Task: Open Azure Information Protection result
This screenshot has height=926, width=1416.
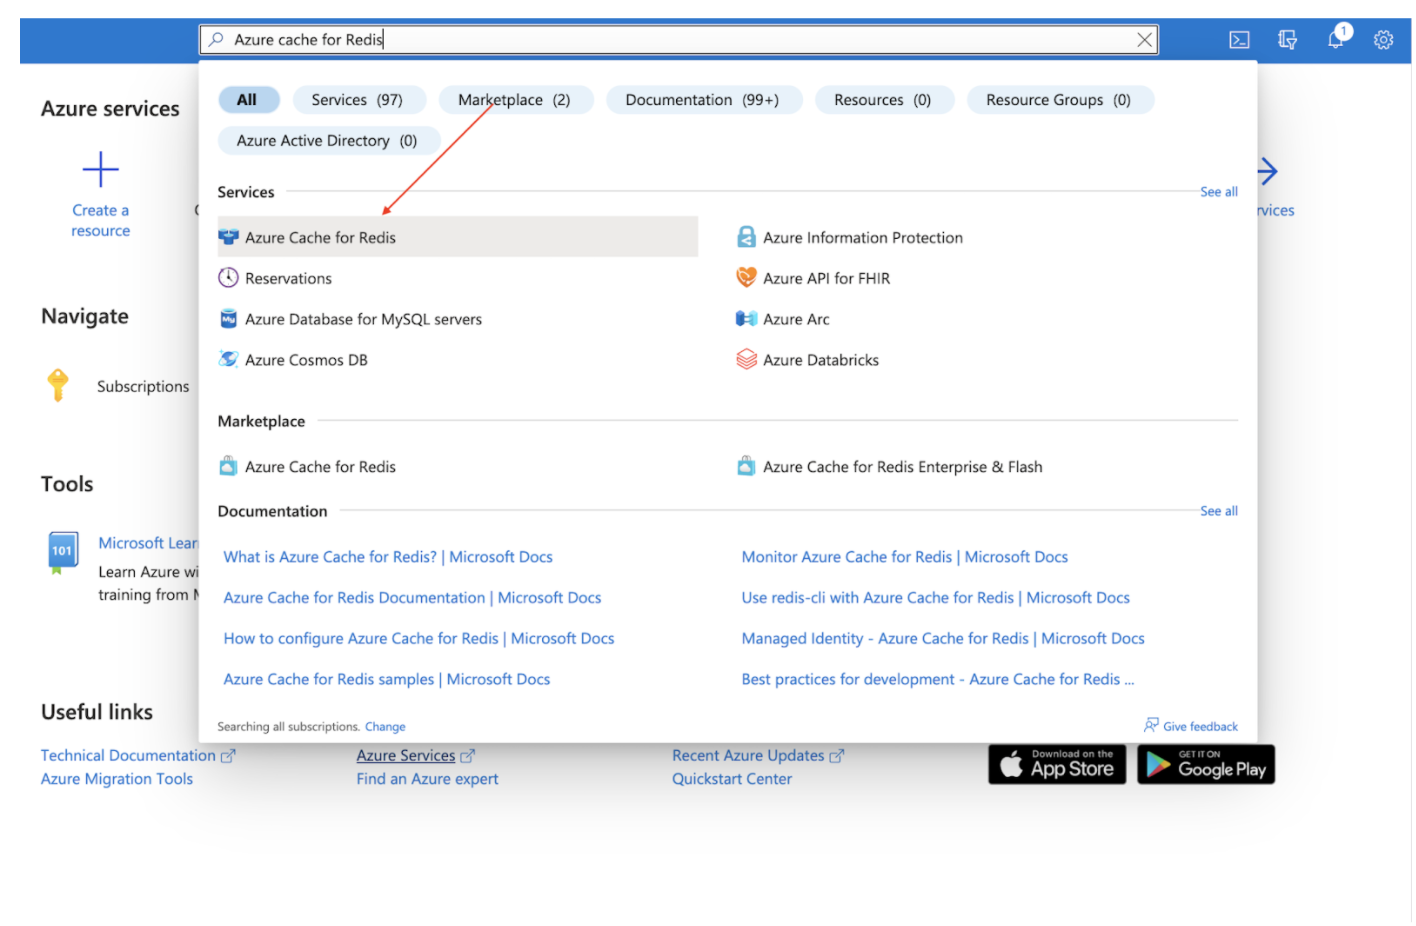Action: point(863,238)
